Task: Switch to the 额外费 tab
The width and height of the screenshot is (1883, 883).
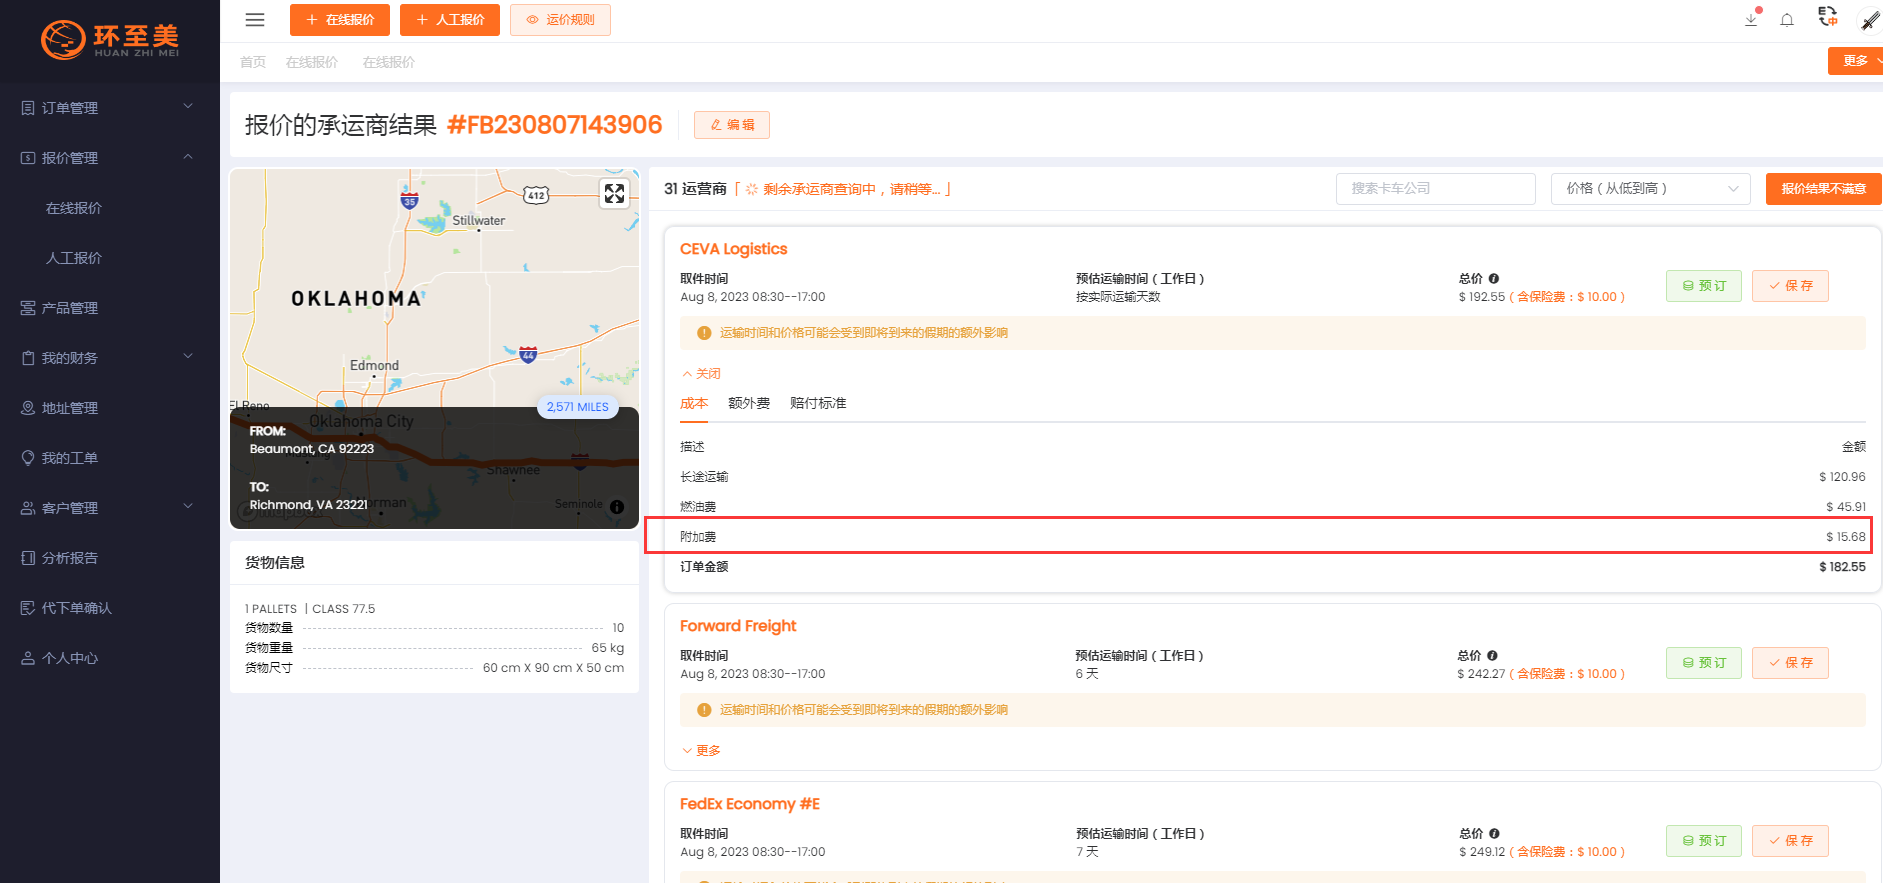Action: (x=749, y=404)
